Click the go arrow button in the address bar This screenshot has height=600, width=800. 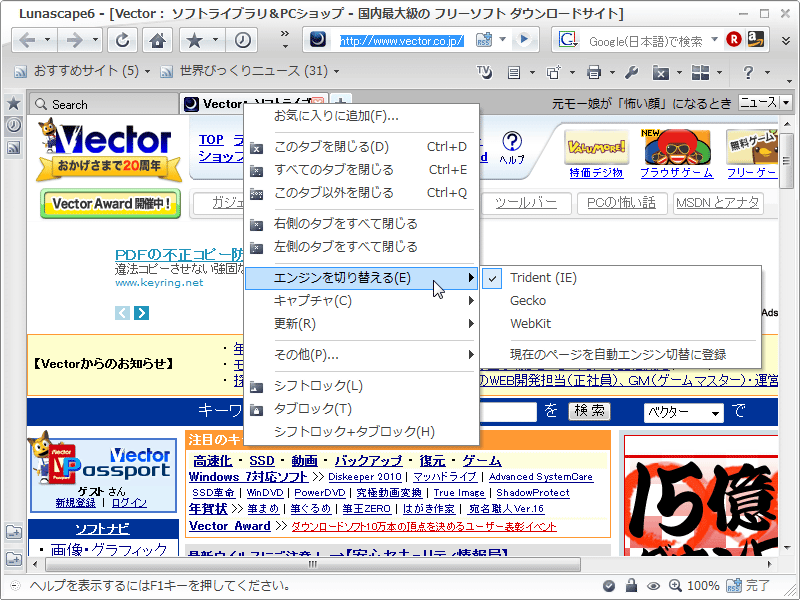tap(523, 40)
